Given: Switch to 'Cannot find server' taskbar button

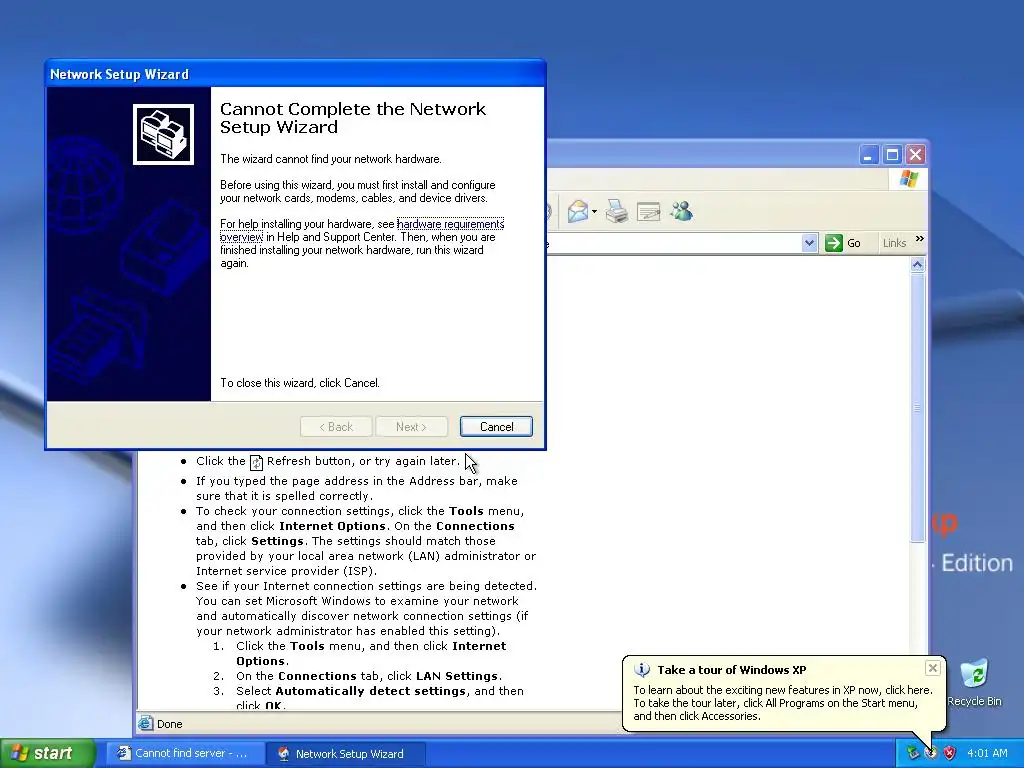Looking at the screenshot, I should (185, 753).
